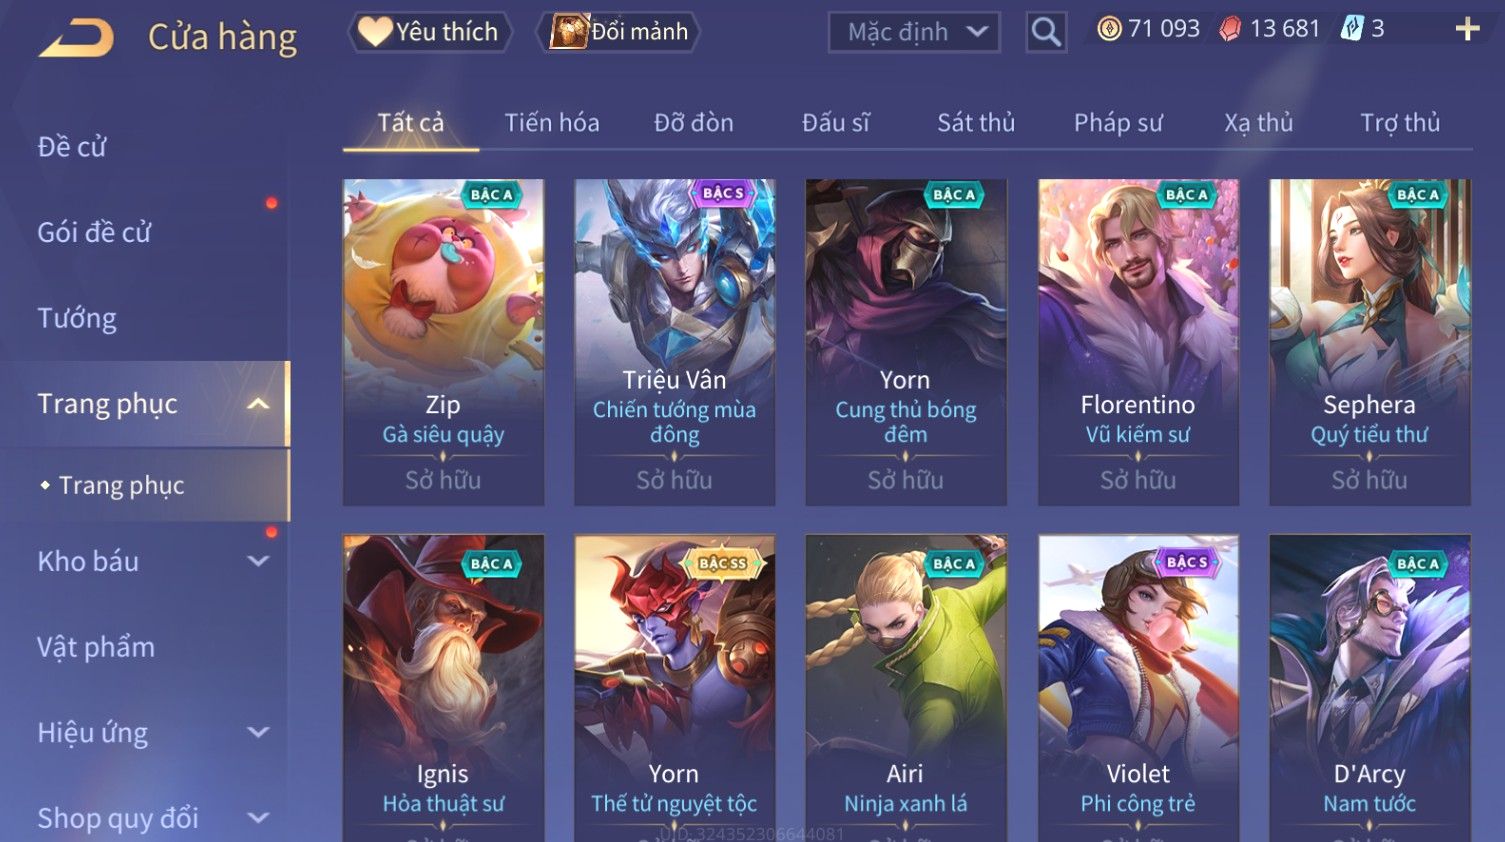
Task: Click the red ruby balance icon
Action: click(1230, 29)
